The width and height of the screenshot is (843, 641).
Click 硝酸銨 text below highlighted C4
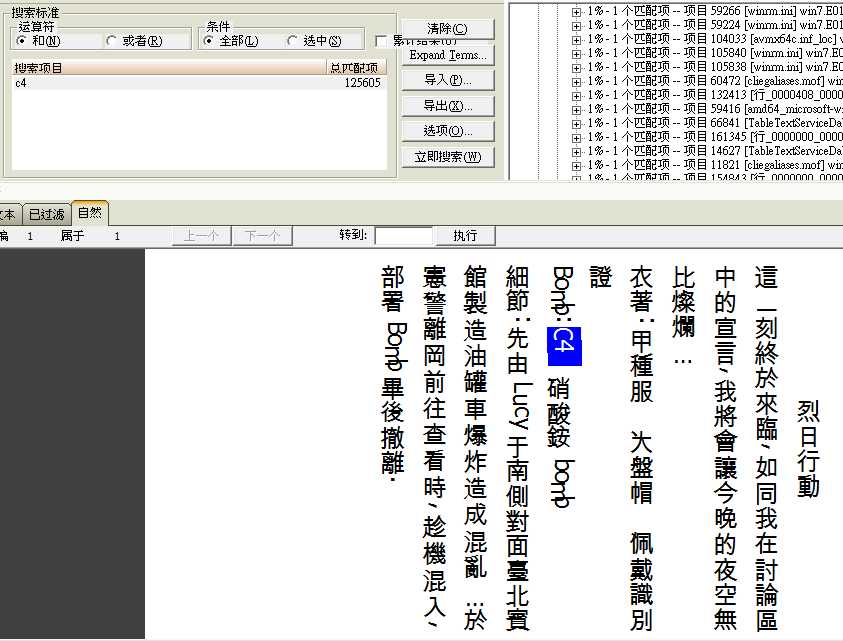[559, 412]
